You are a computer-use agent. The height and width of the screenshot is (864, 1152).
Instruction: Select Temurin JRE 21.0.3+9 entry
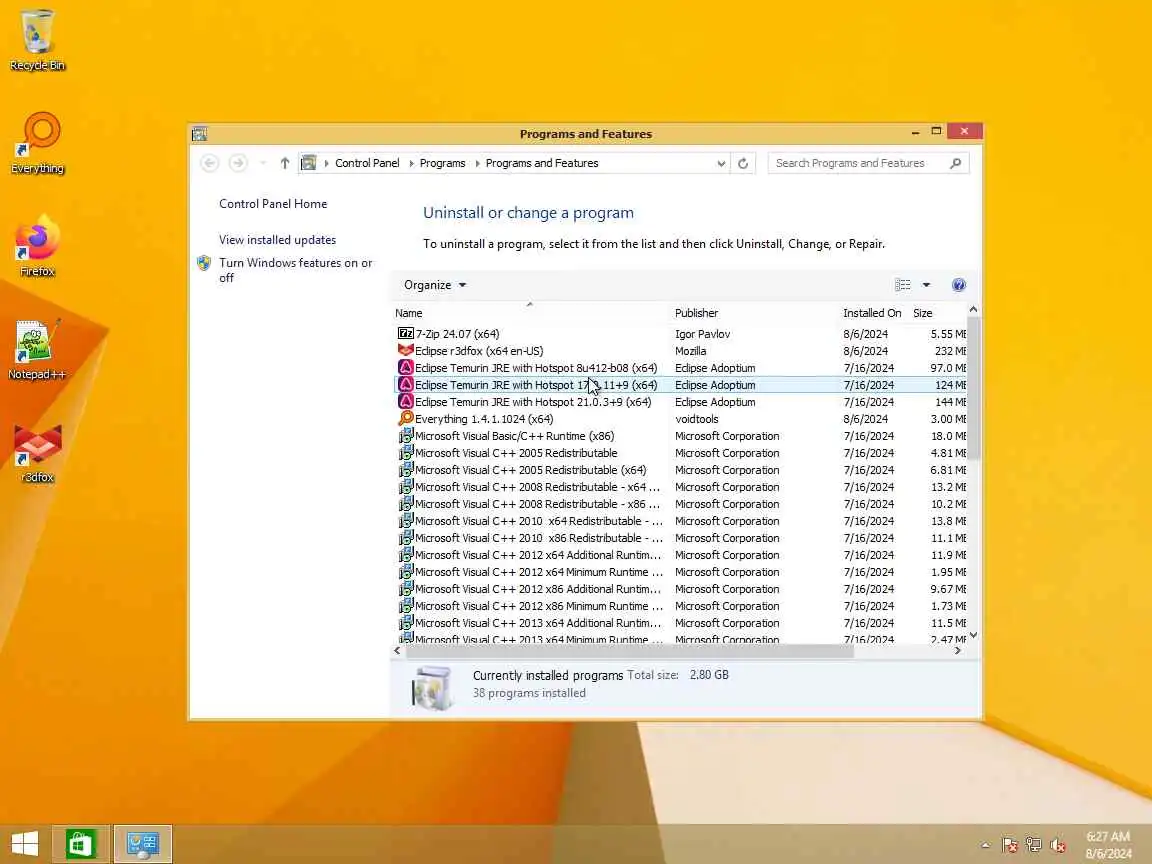[680, 402]
